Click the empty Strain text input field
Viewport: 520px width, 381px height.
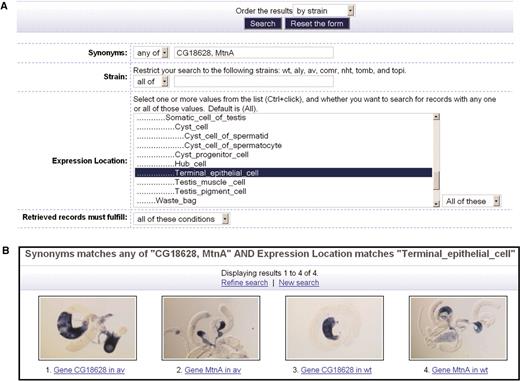point(253,81)
